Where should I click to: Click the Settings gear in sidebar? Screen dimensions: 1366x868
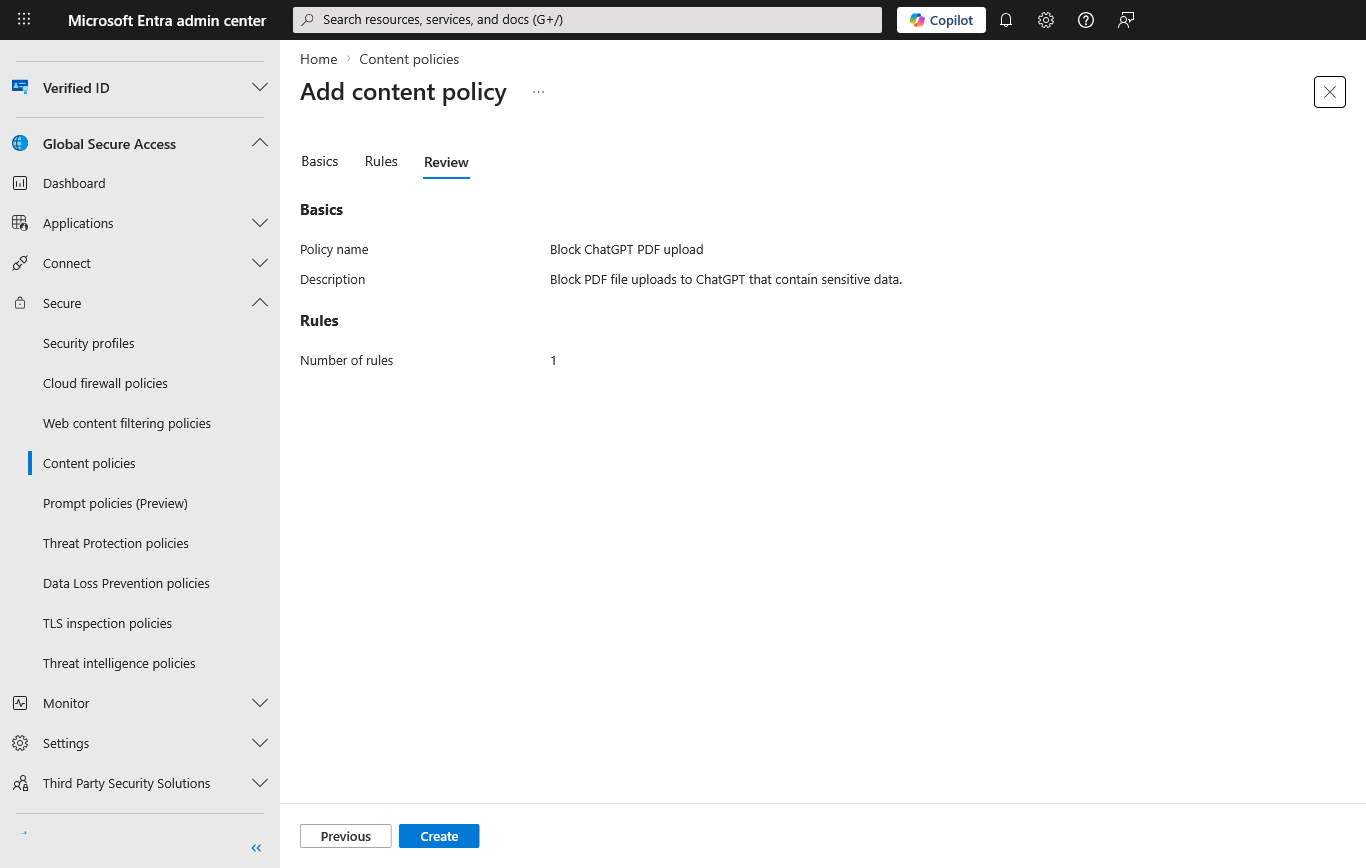click(20, 743)
